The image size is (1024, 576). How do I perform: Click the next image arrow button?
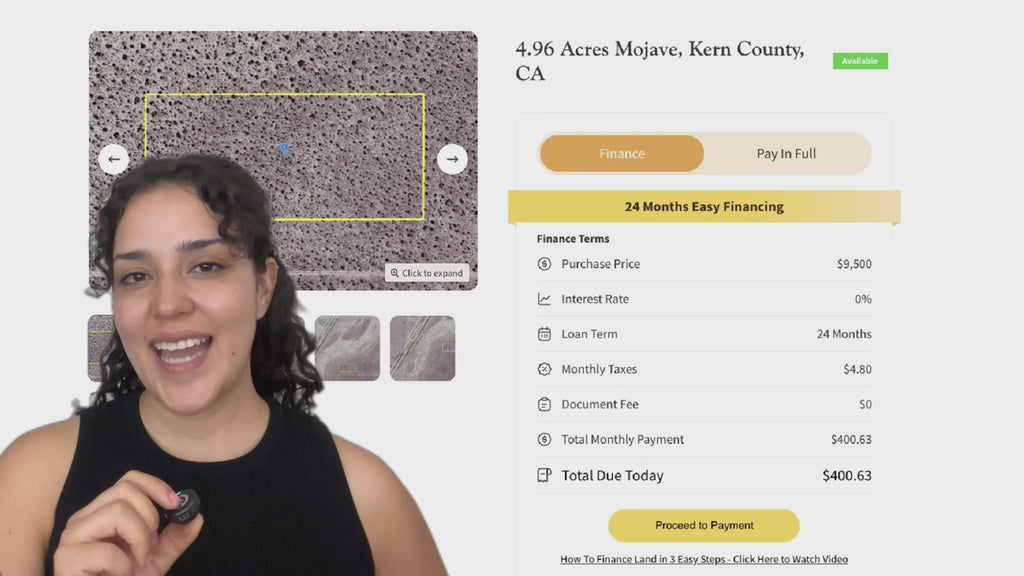[452, 159]
